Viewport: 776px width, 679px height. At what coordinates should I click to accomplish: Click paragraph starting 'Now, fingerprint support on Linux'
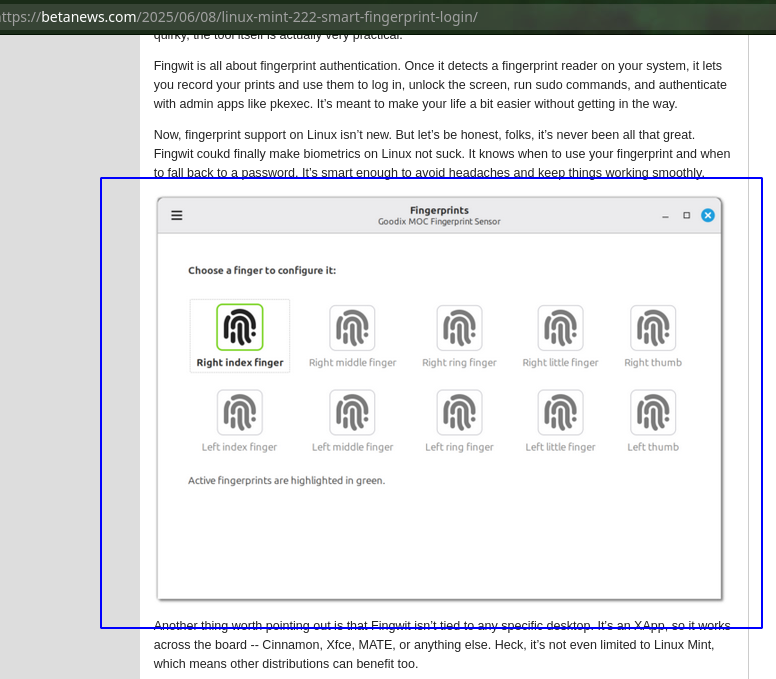click(442, 154)
